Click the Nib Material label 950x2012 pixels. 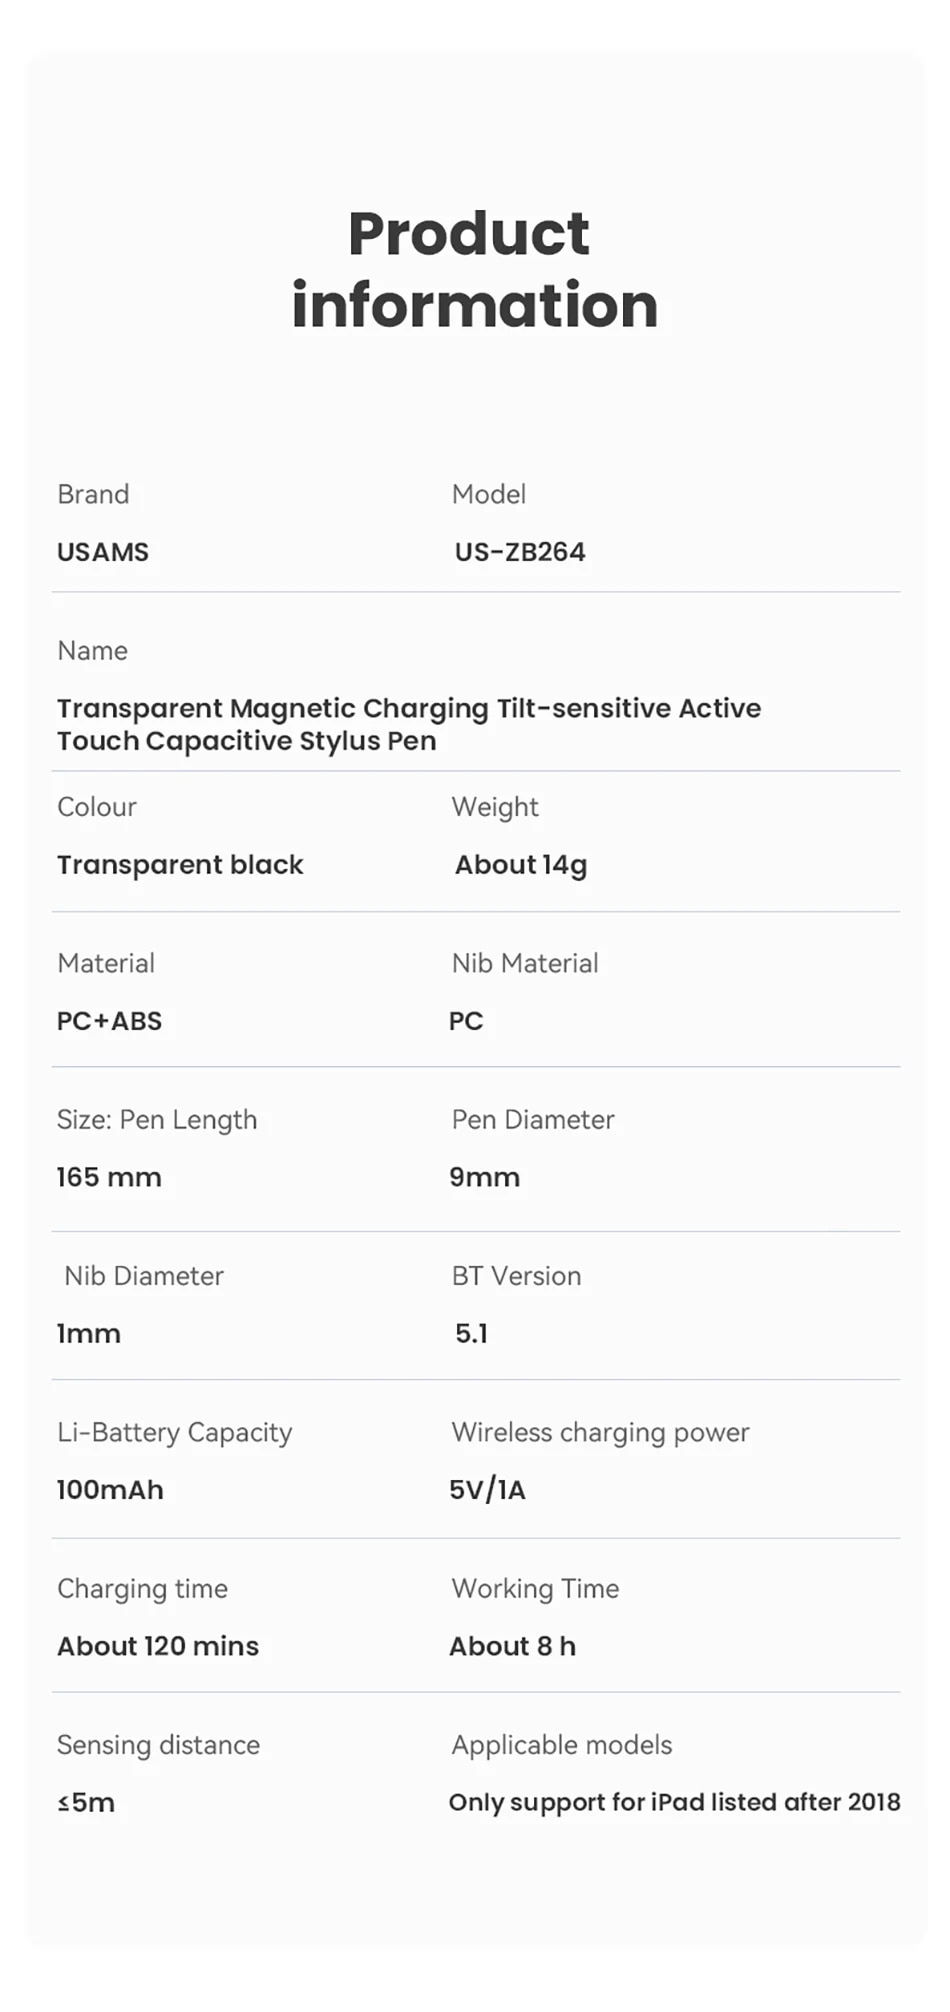click(x=525, y=963)
